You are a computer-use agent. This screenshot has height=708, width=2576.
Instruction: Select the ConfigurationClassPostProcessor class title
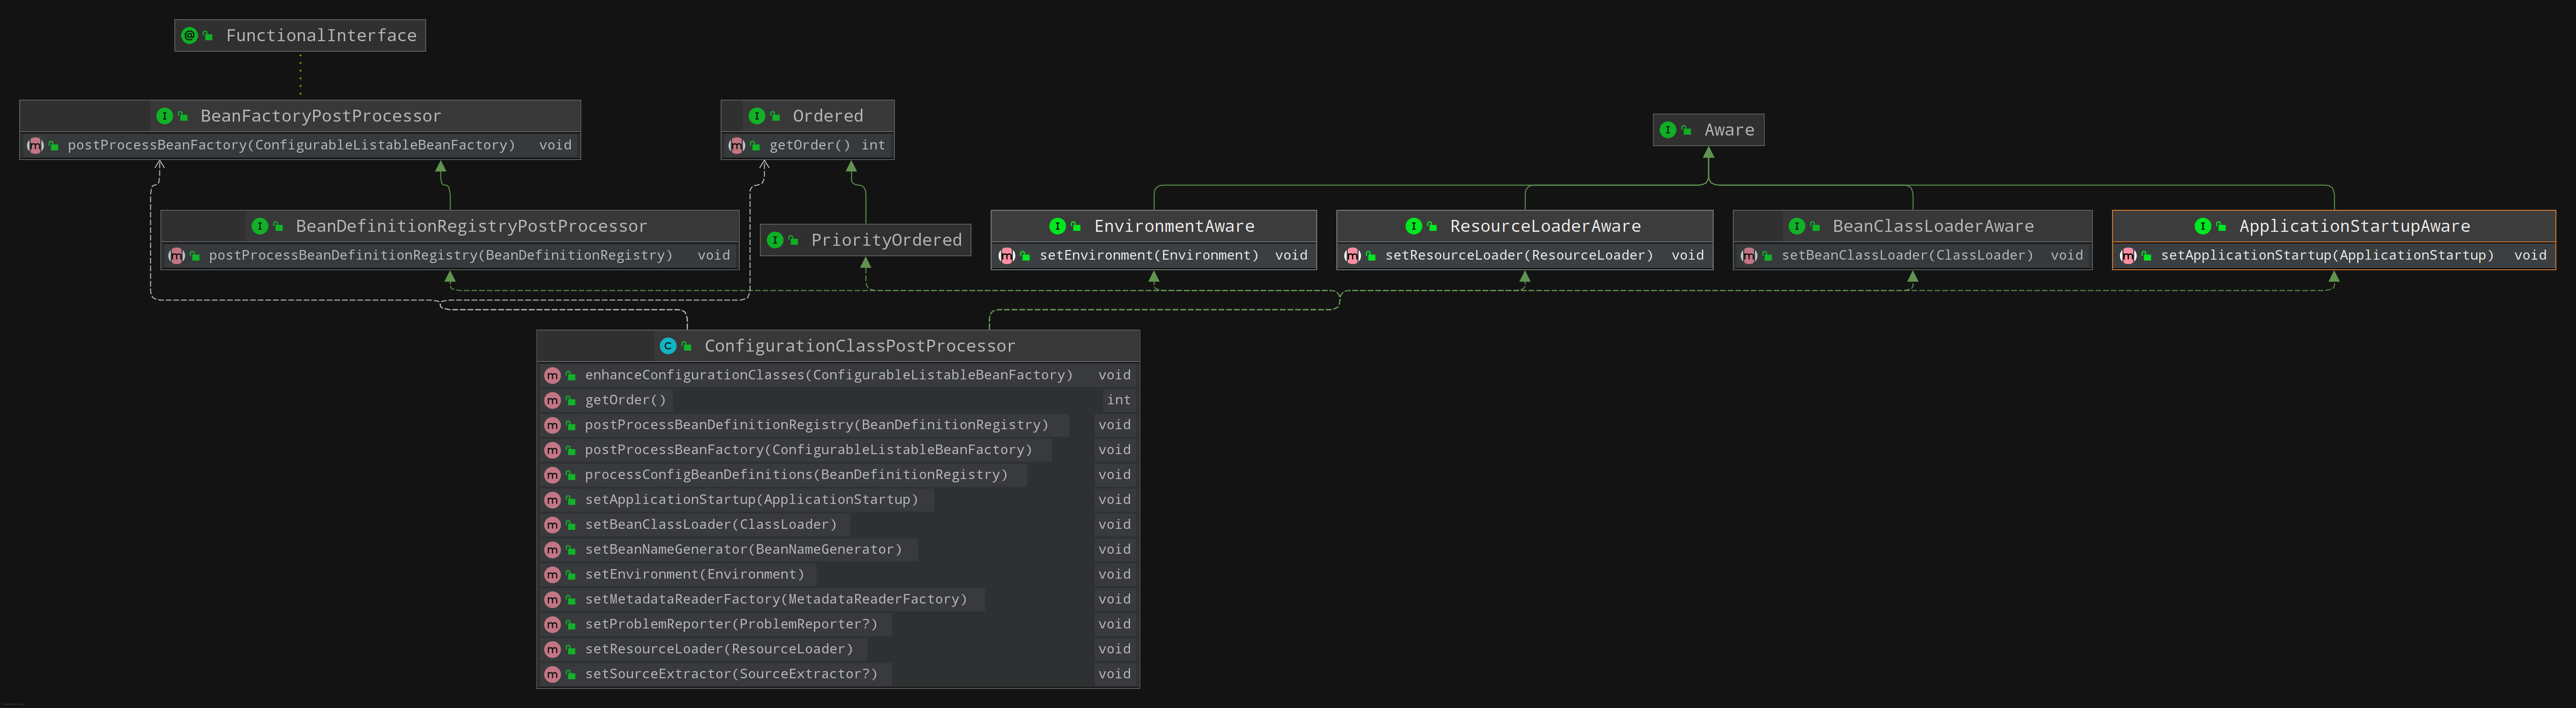[859, 346]
